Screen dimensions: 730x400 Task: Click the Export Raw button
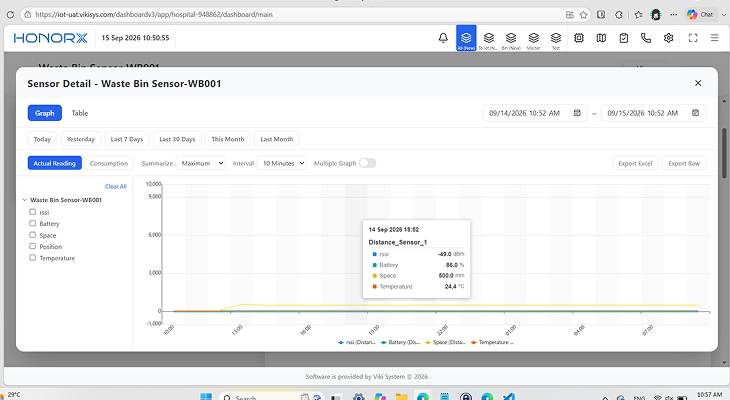684,163
